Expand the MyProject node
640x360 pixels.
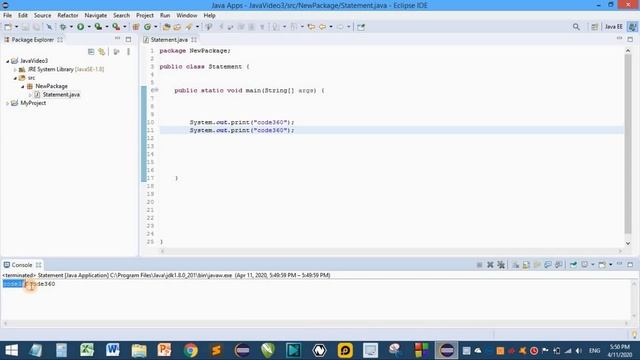tap(7, 103)
